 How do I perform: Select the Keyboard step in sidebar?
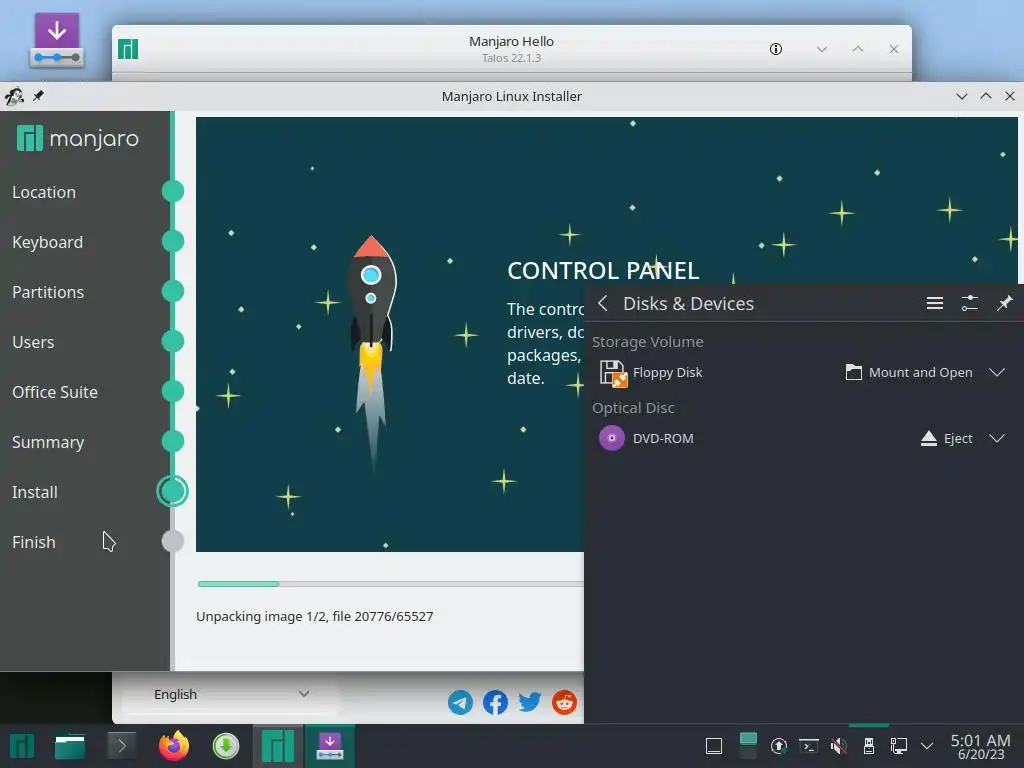pyautogui.click(x=48, y=242)
